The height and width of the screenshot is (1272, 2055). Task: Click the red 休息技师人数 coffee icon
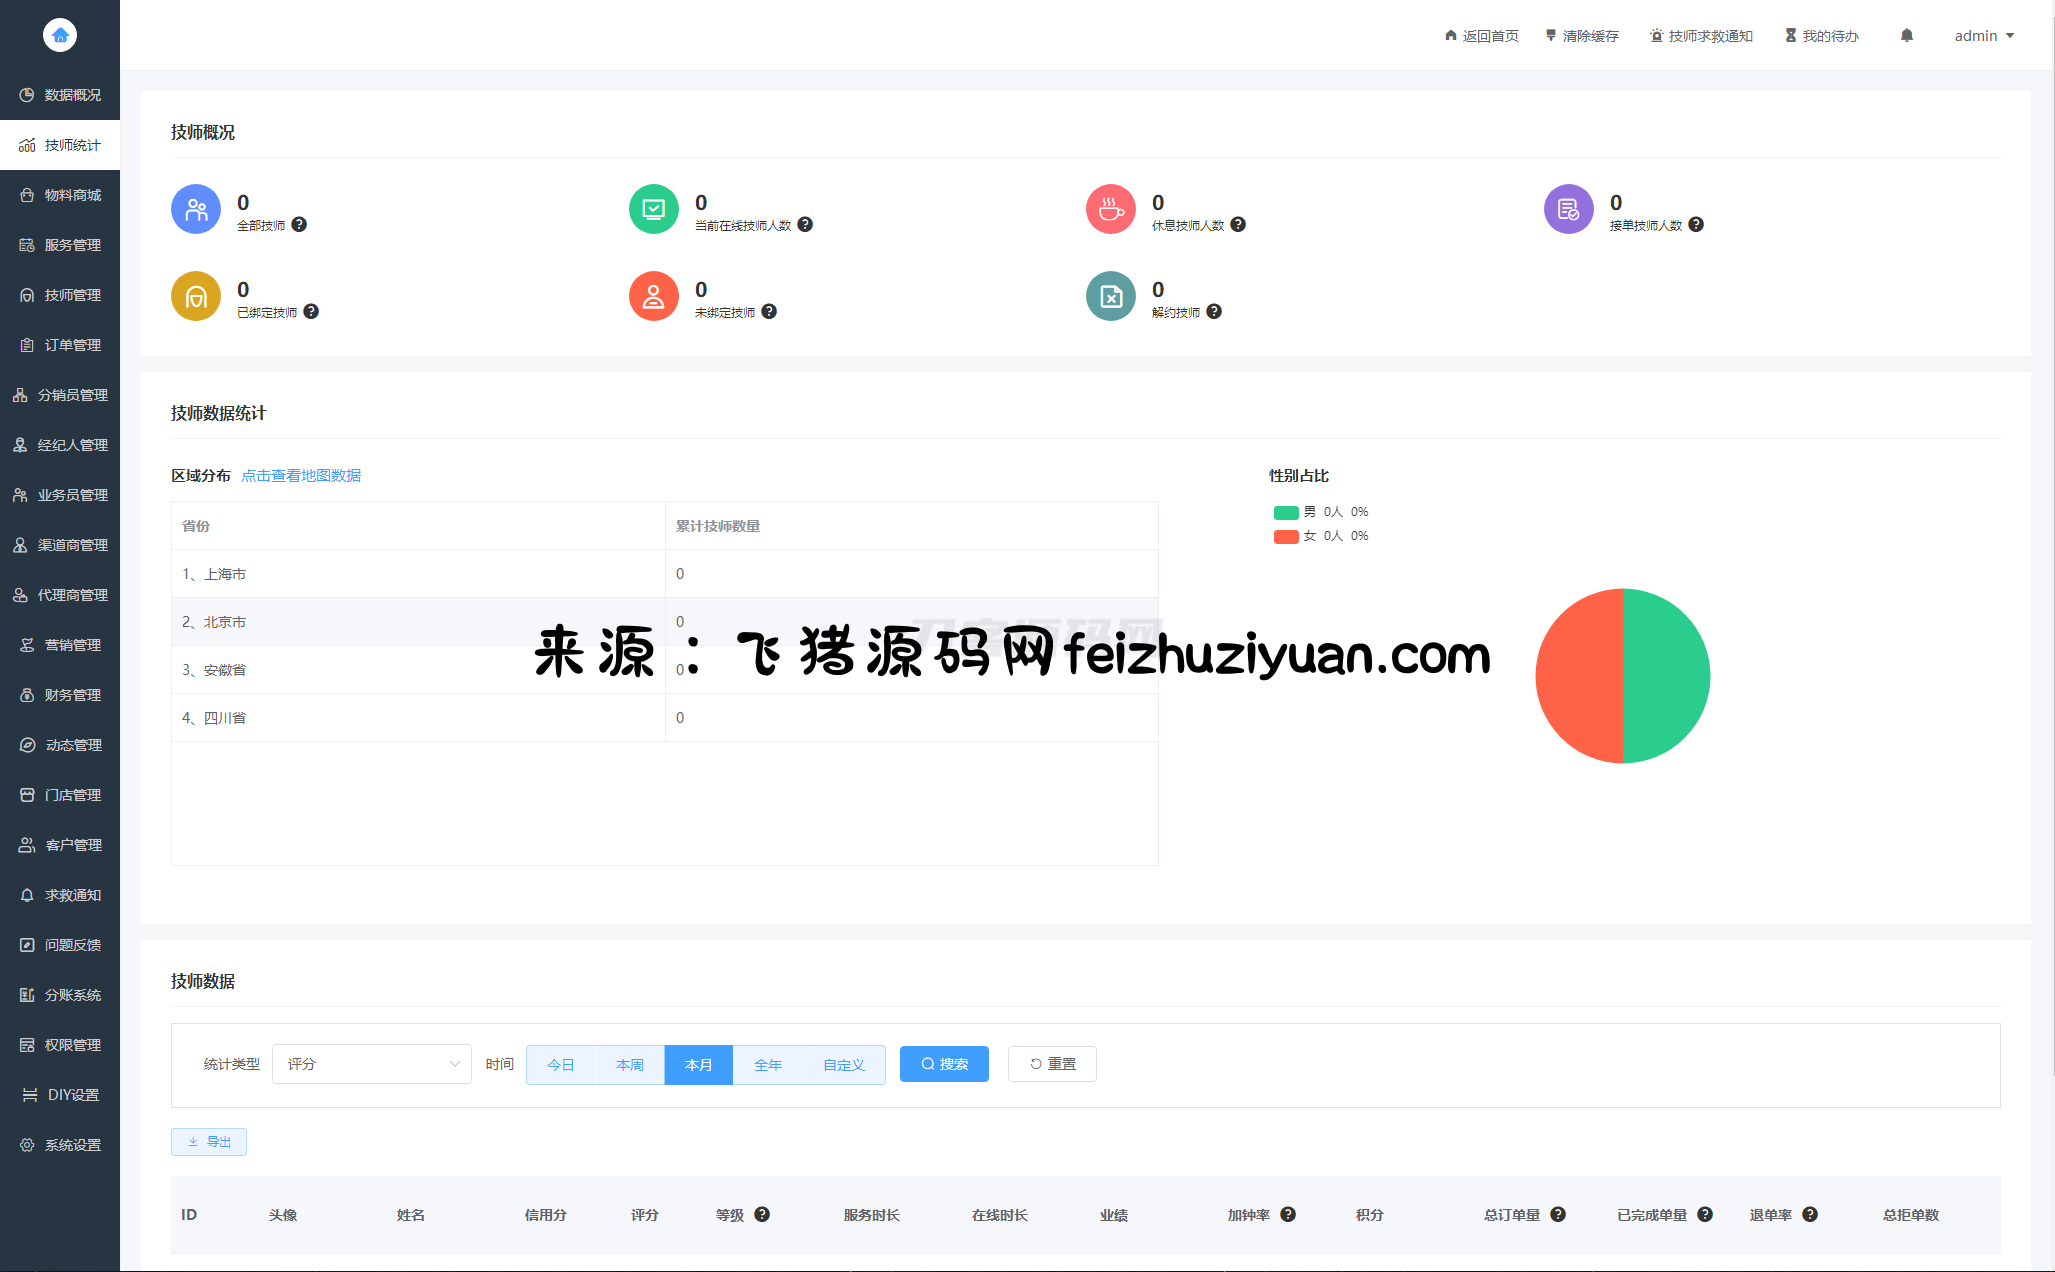[x=1111, y=209]
